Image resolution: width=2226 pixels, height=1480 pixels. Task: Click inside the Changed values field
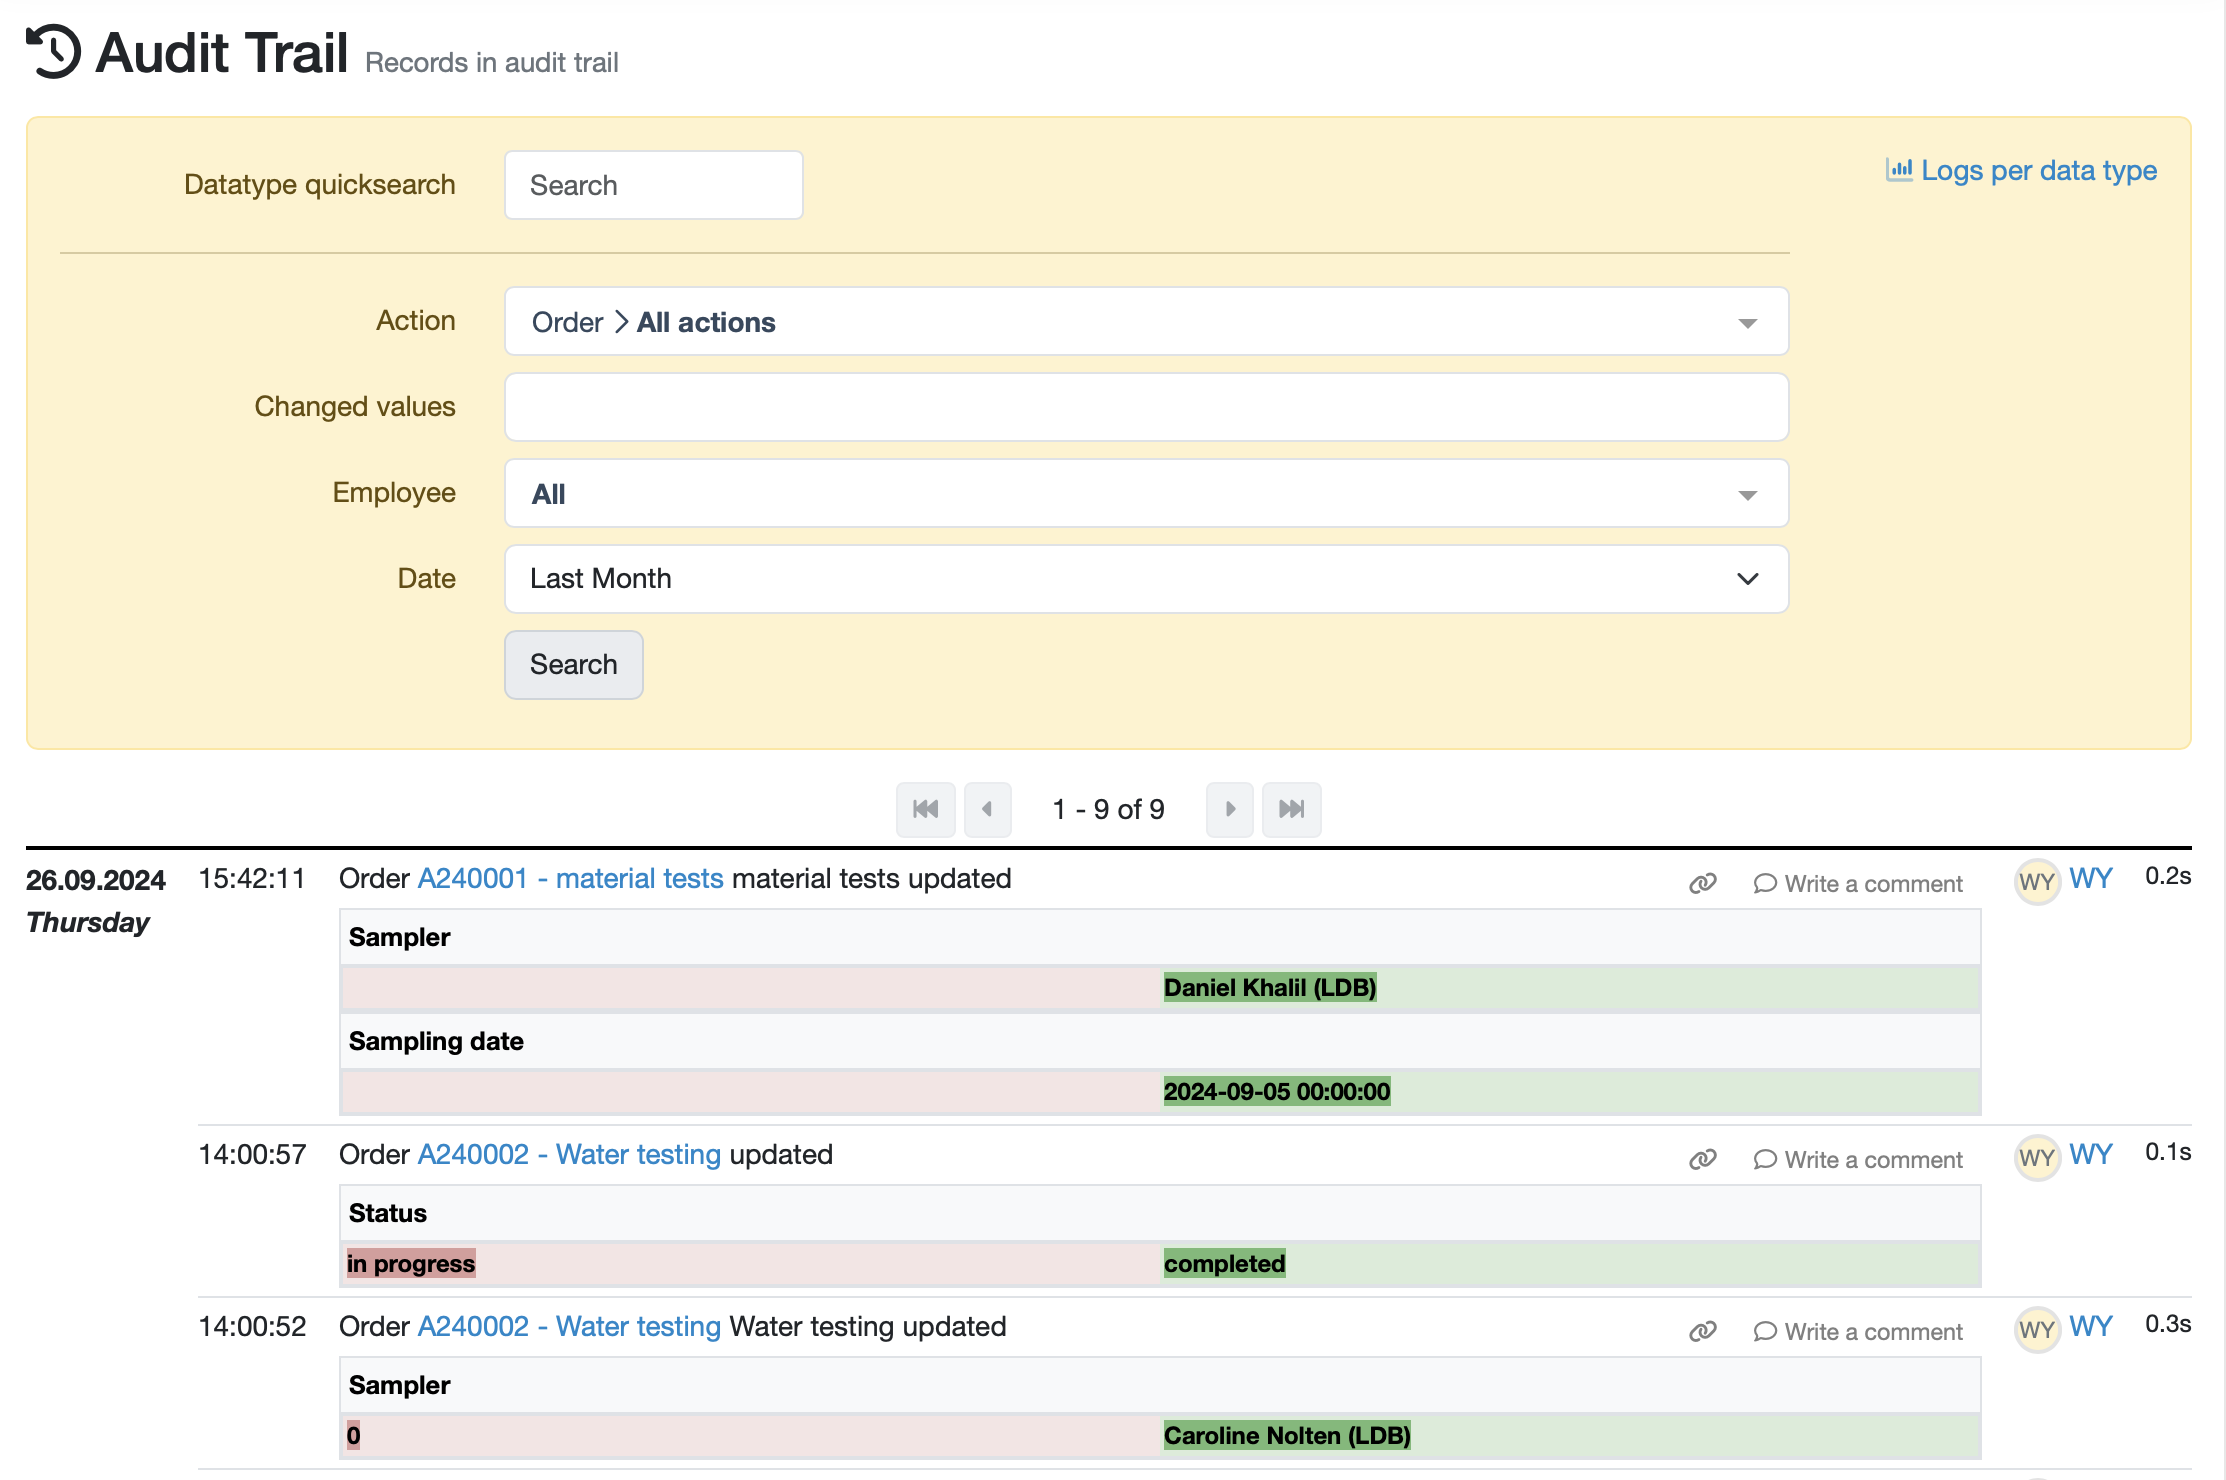tap(1146, 406)
